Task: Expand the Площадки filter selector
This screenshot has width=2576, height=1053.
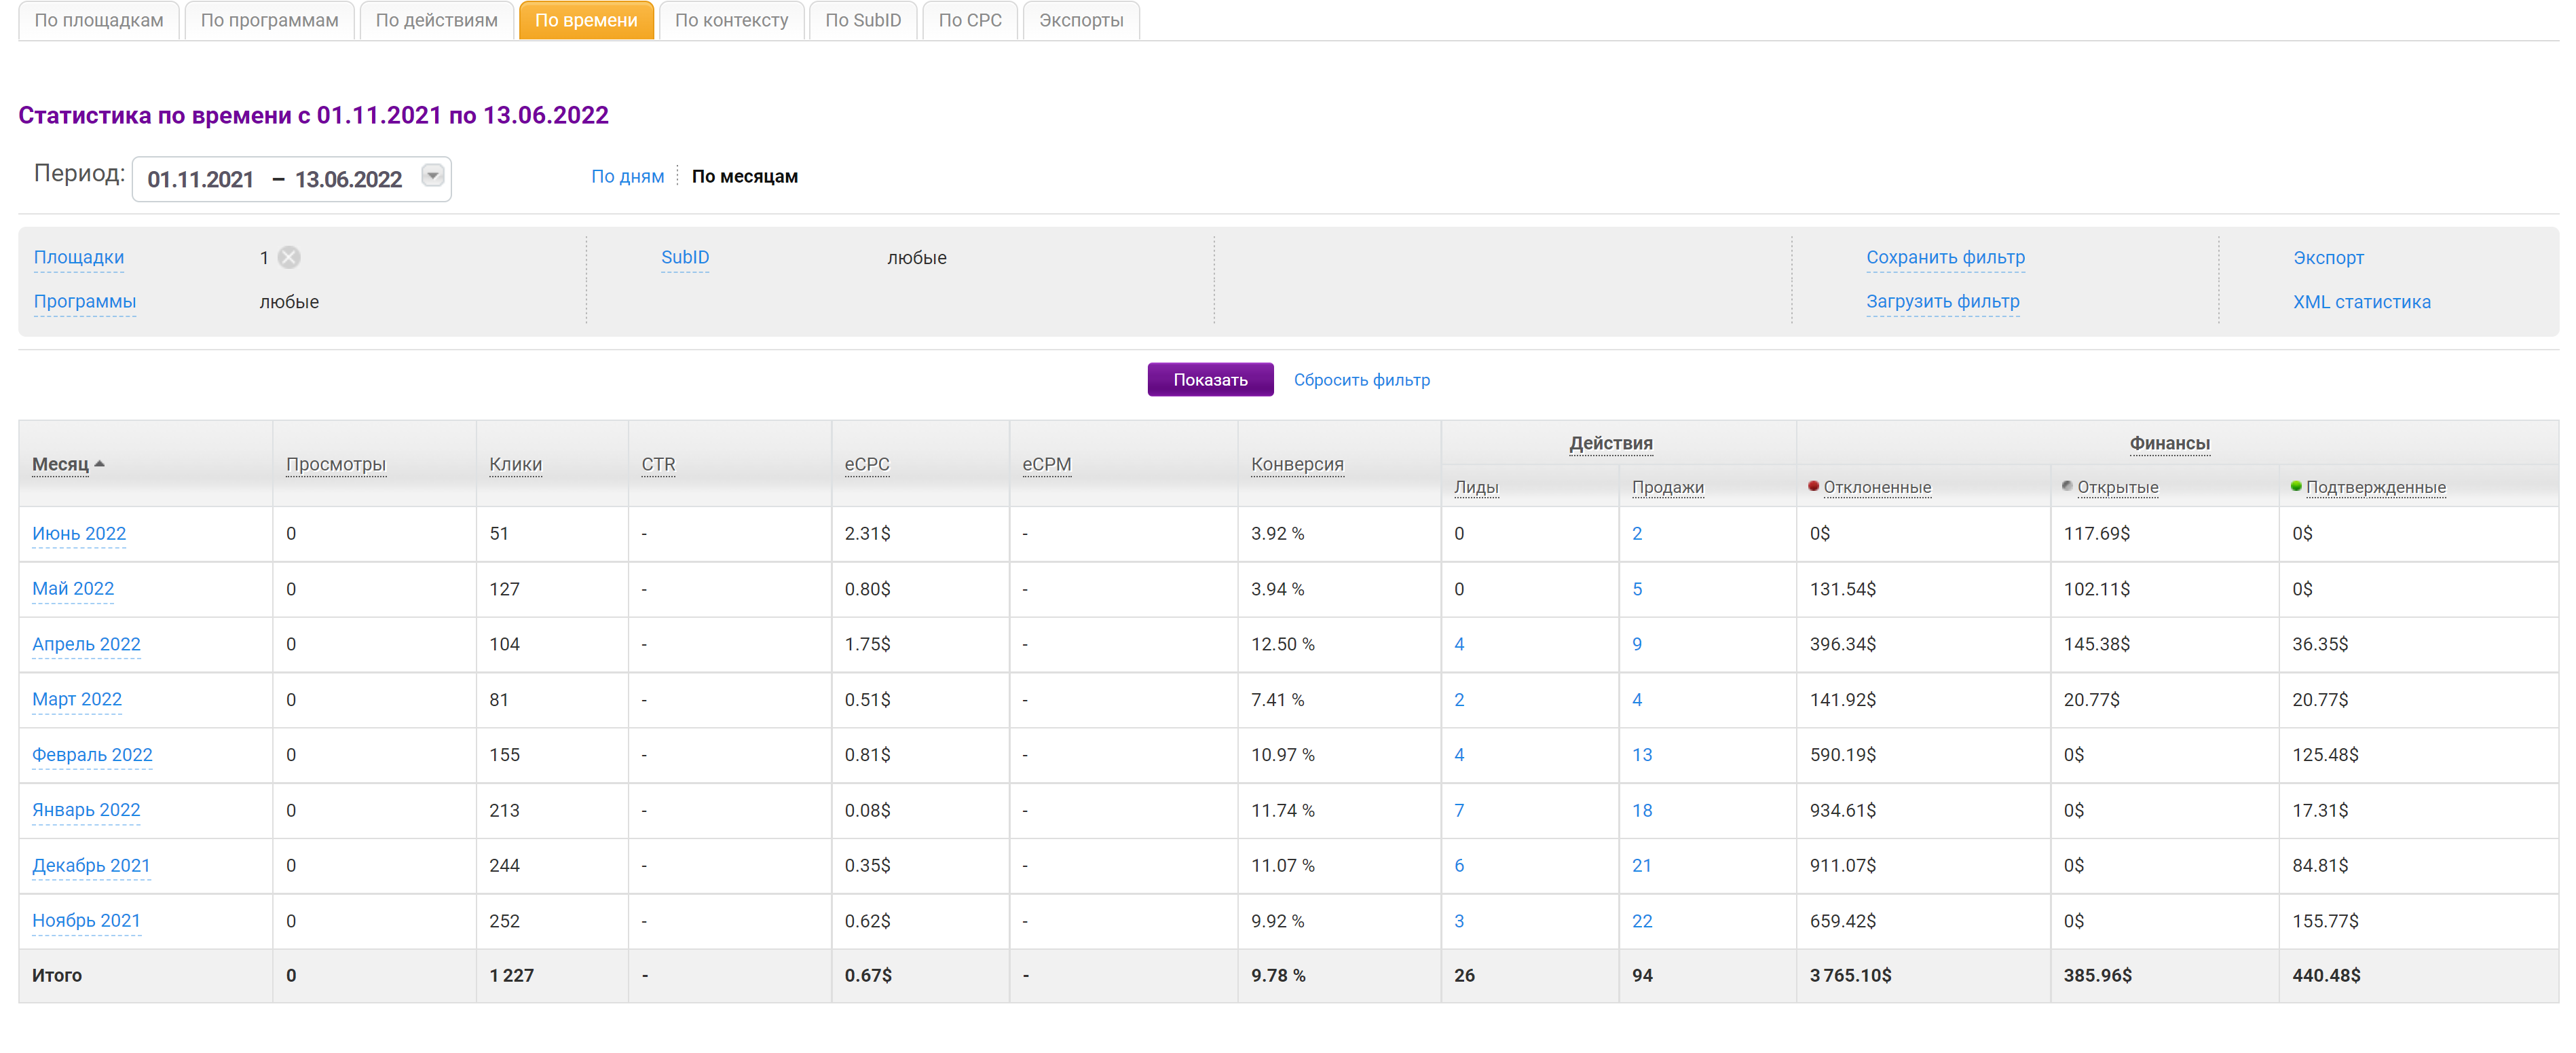Action: point(79,257)
